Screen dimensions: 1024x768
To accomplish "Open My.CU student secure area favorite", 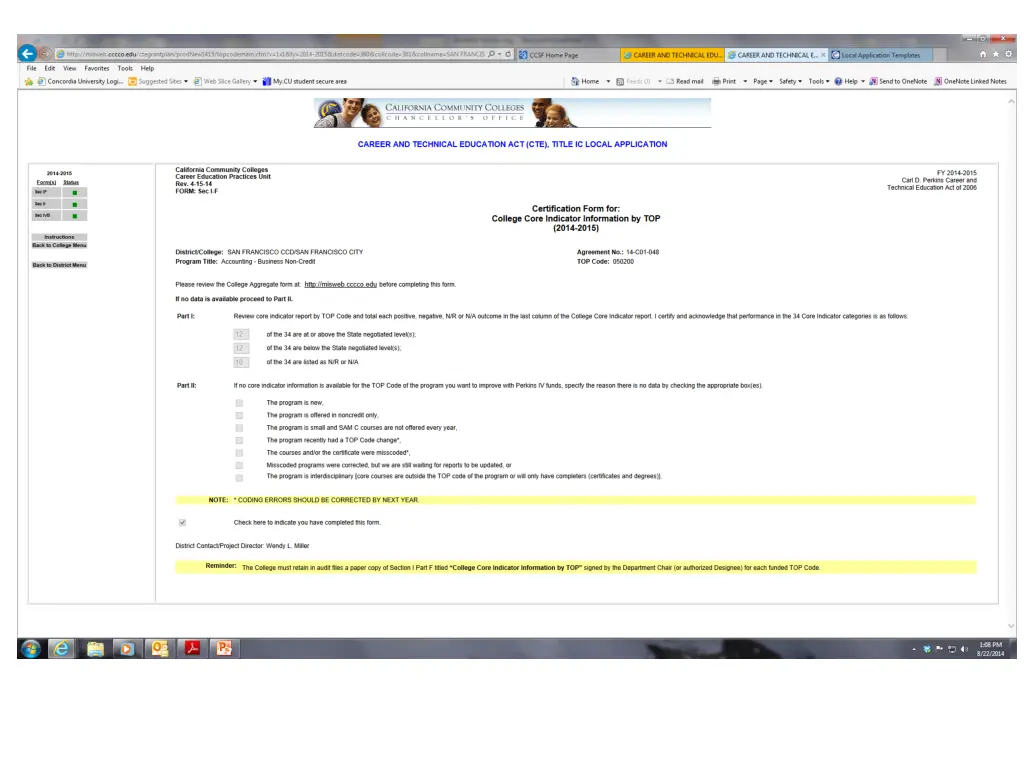I will pyautogui.click(x=305, y=82).
